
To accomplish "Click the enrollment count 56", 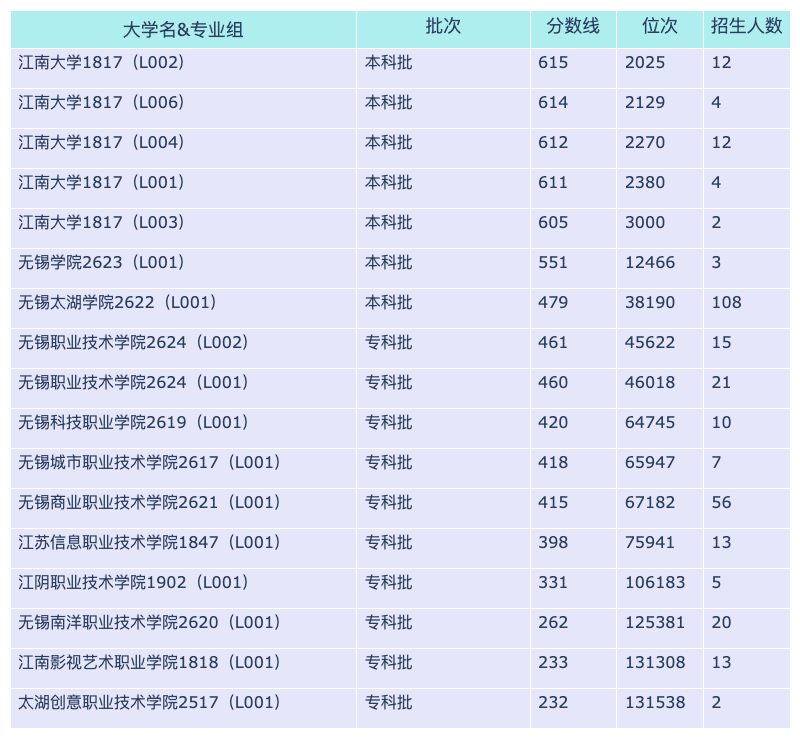I will pos(721,503).
